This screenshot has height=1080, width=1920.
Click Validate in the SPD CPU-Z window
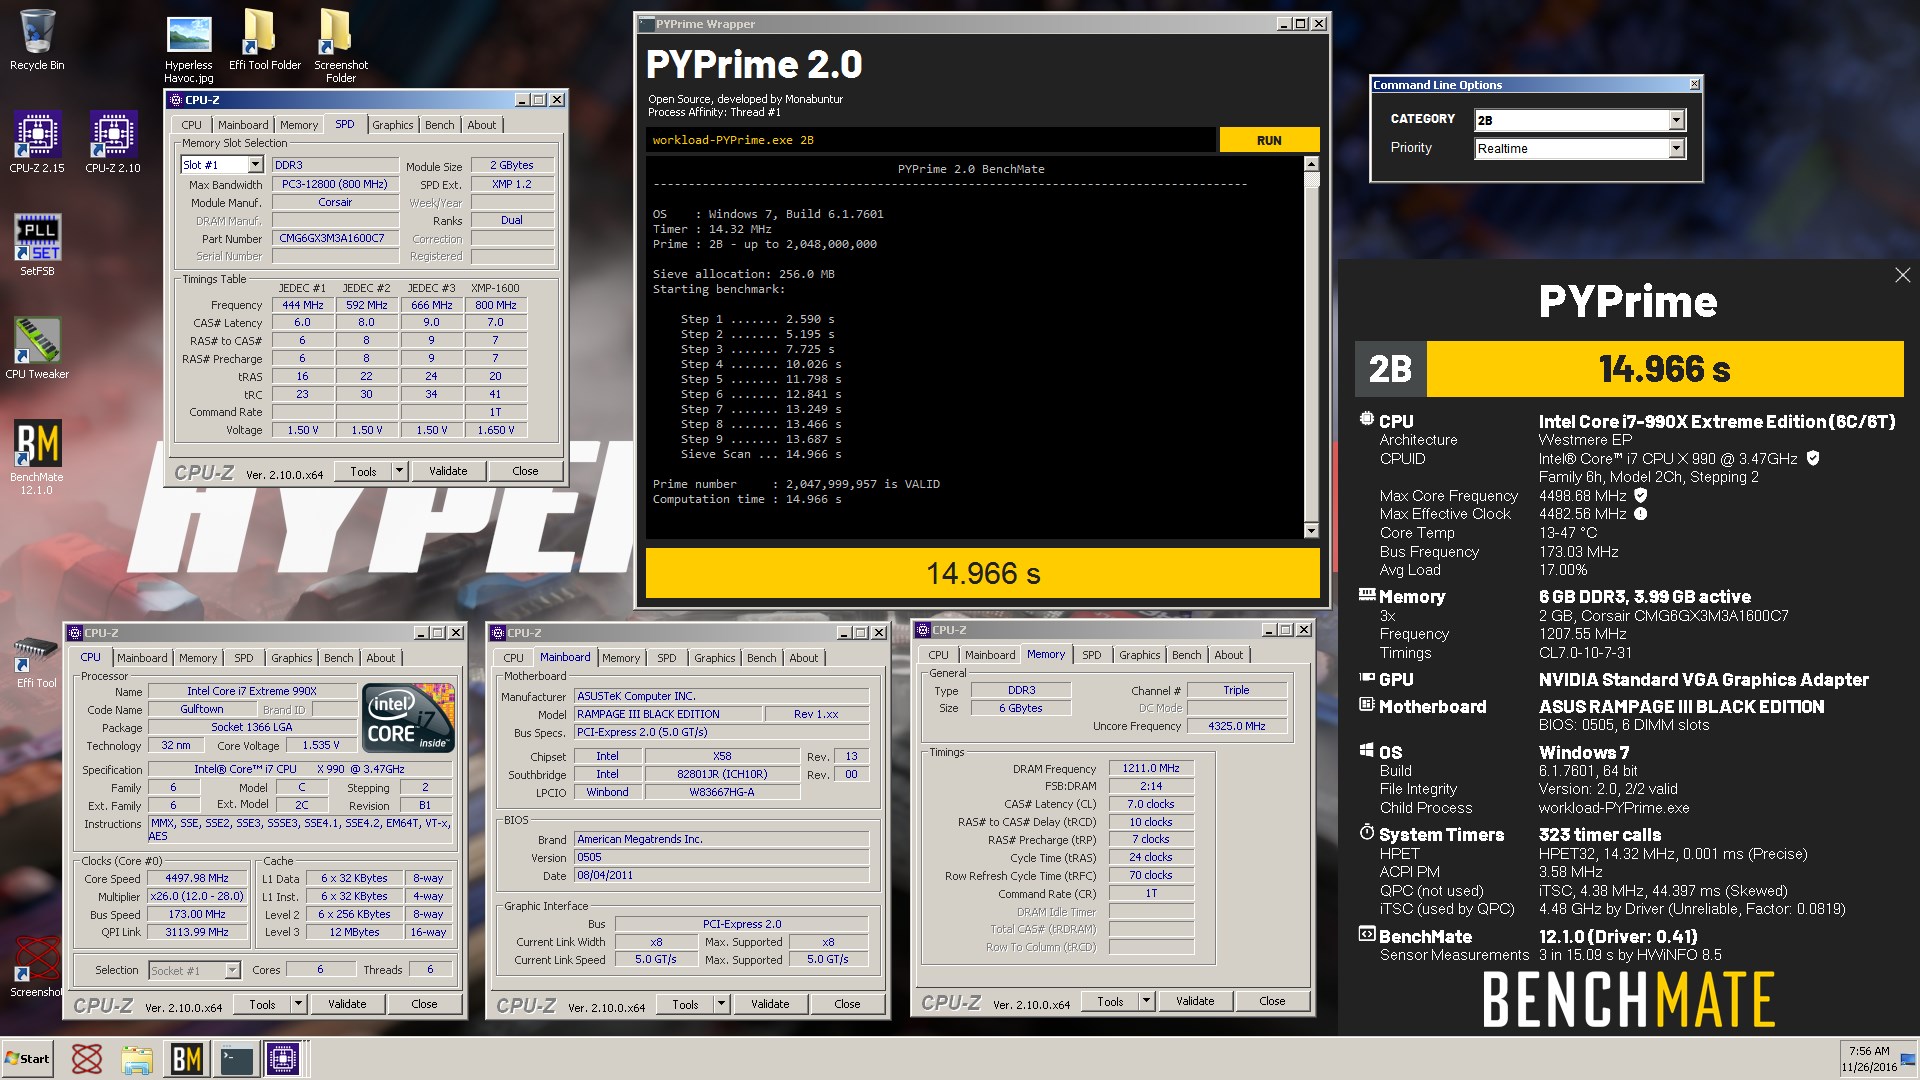[448, 471]
